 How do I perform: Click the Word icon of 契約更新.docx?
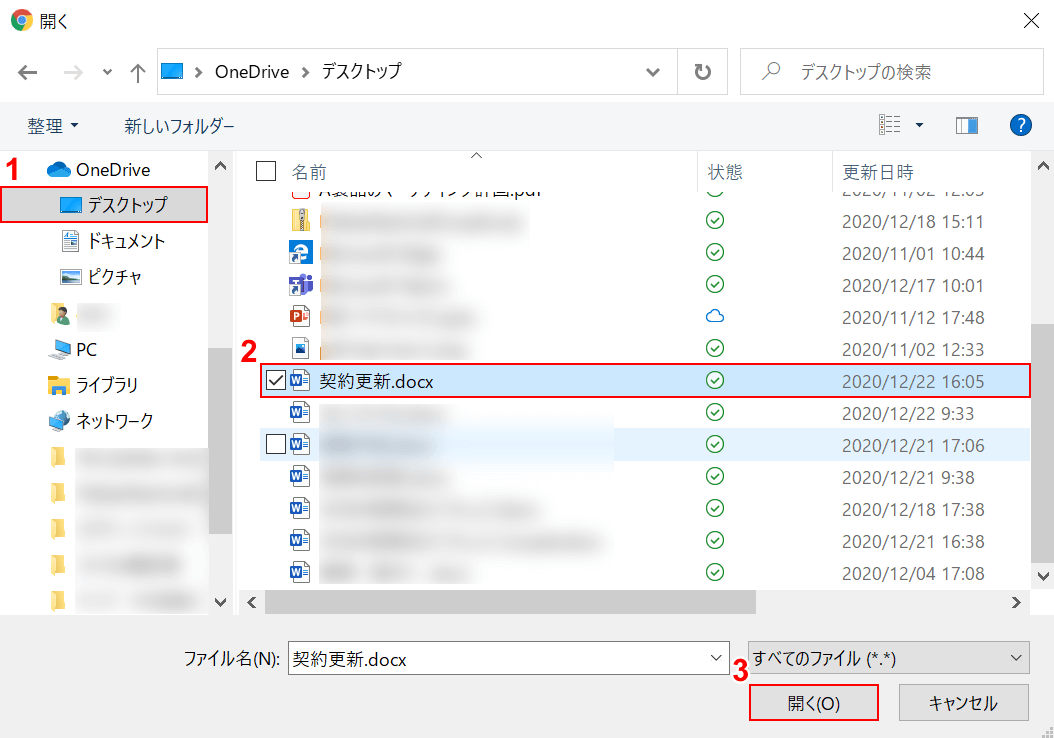pyautogui.click(x=300, y=380)
